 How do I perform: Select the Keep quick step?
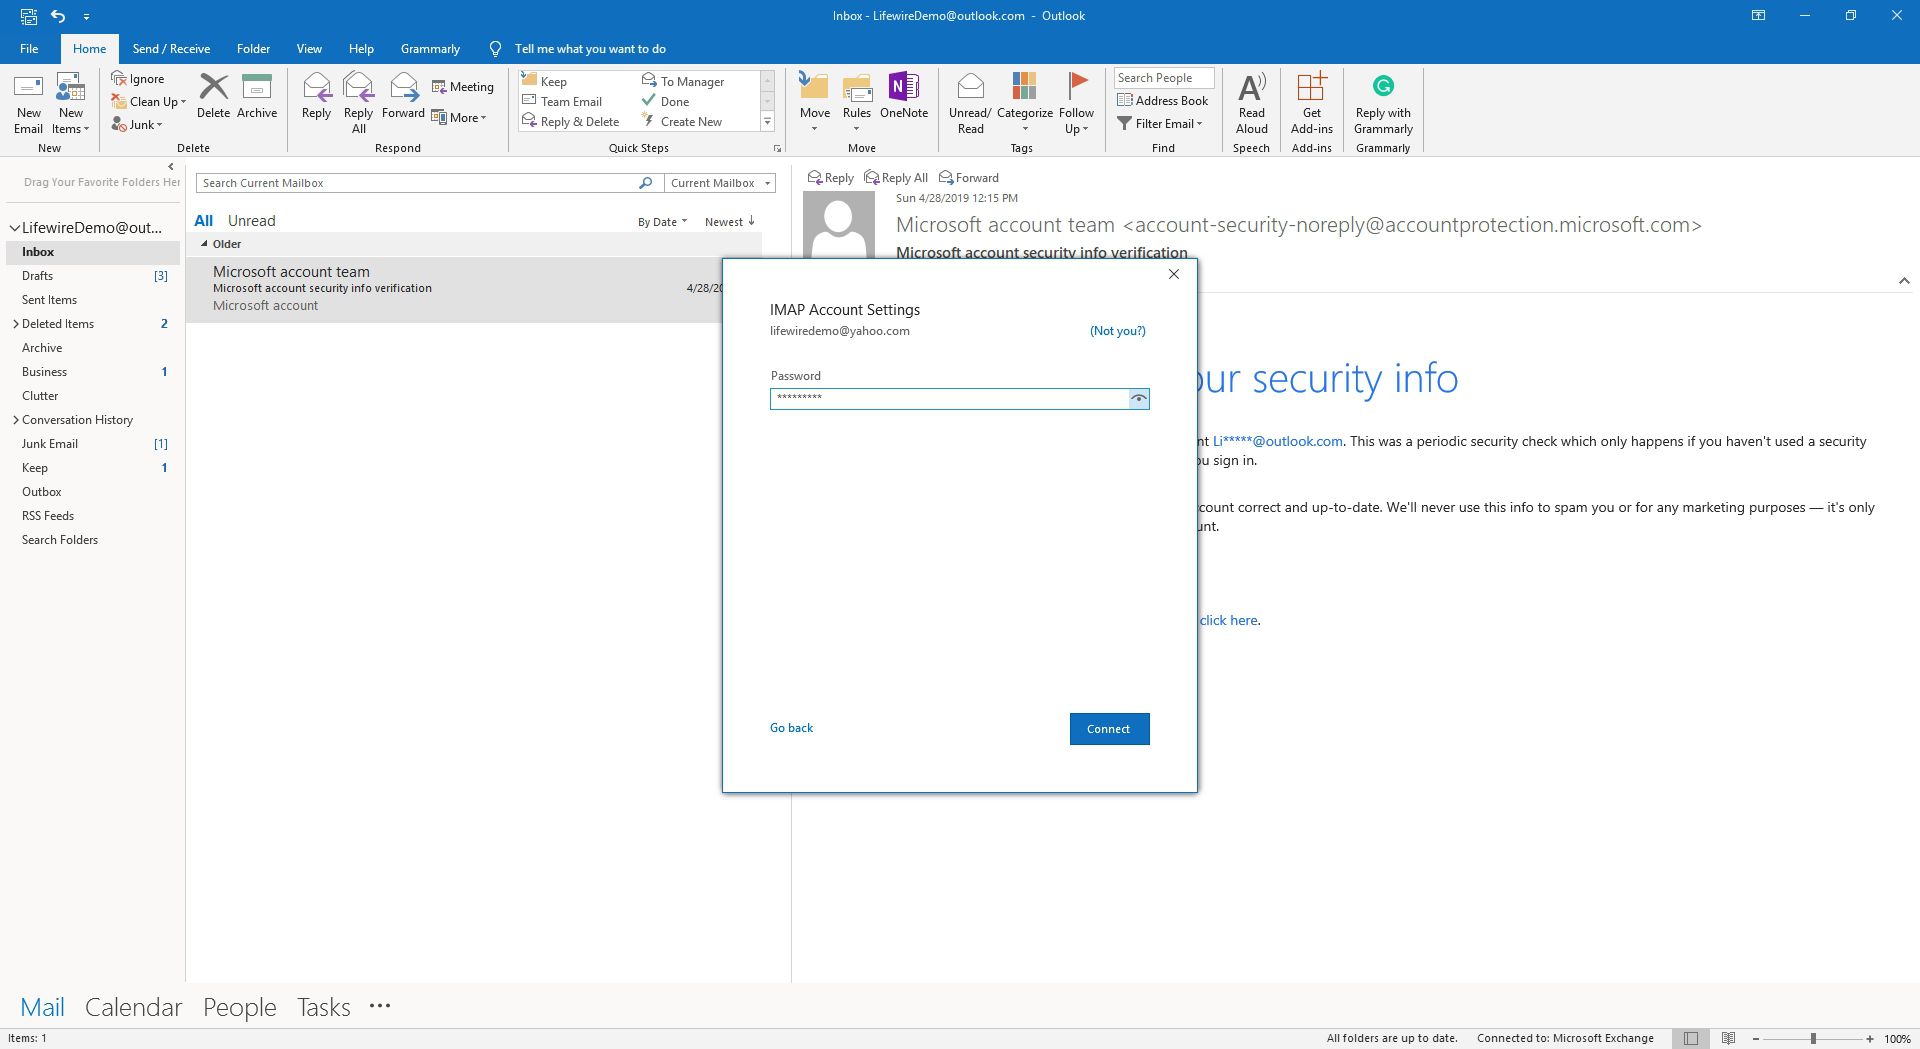545,81
